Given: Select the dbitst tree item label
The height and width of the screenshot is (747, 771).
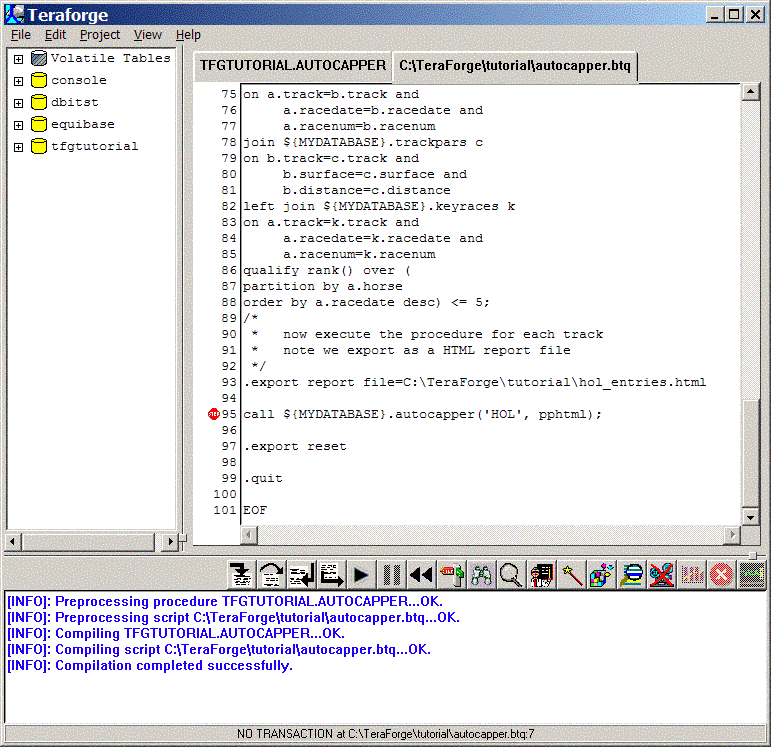Looking at the screenshot, I should pos(75,102).
